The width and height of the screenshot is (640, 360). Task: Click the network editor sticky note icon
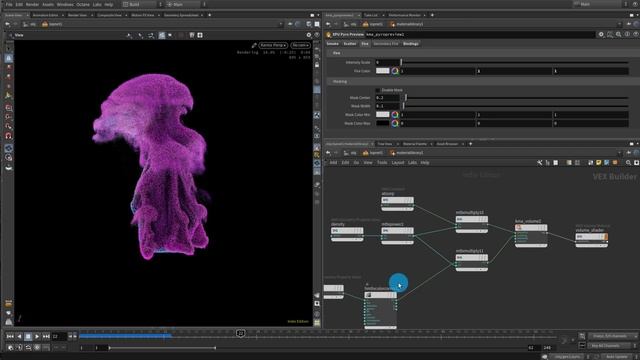pyautogui.click(x=599, y=163)
